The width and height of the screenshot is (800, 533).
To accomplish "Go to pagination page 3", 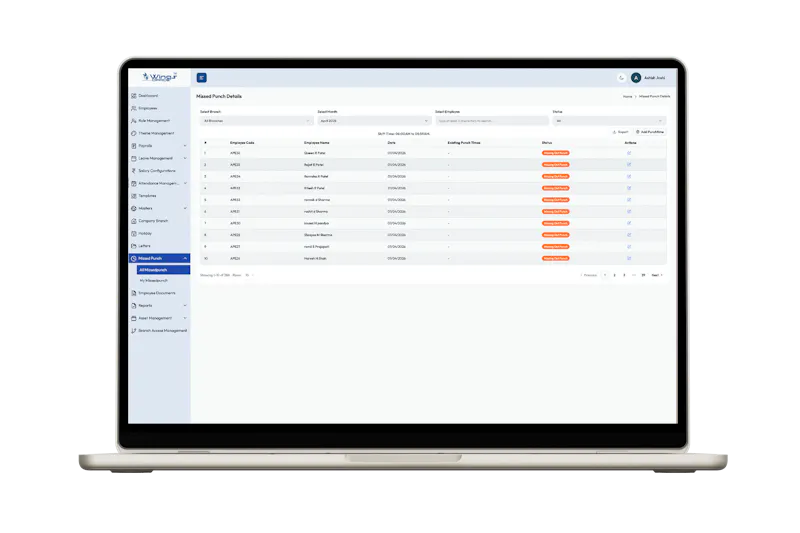I will click(624, 275).
